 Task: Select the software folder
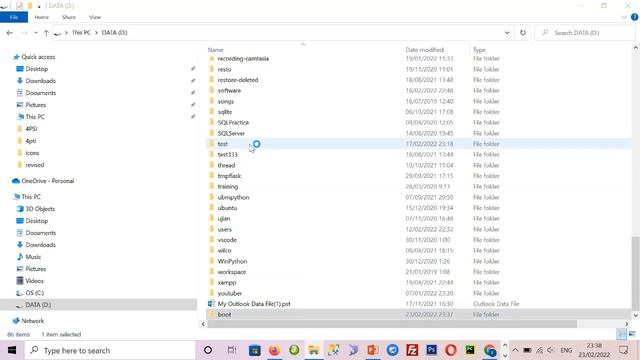(x=229, y=91)
